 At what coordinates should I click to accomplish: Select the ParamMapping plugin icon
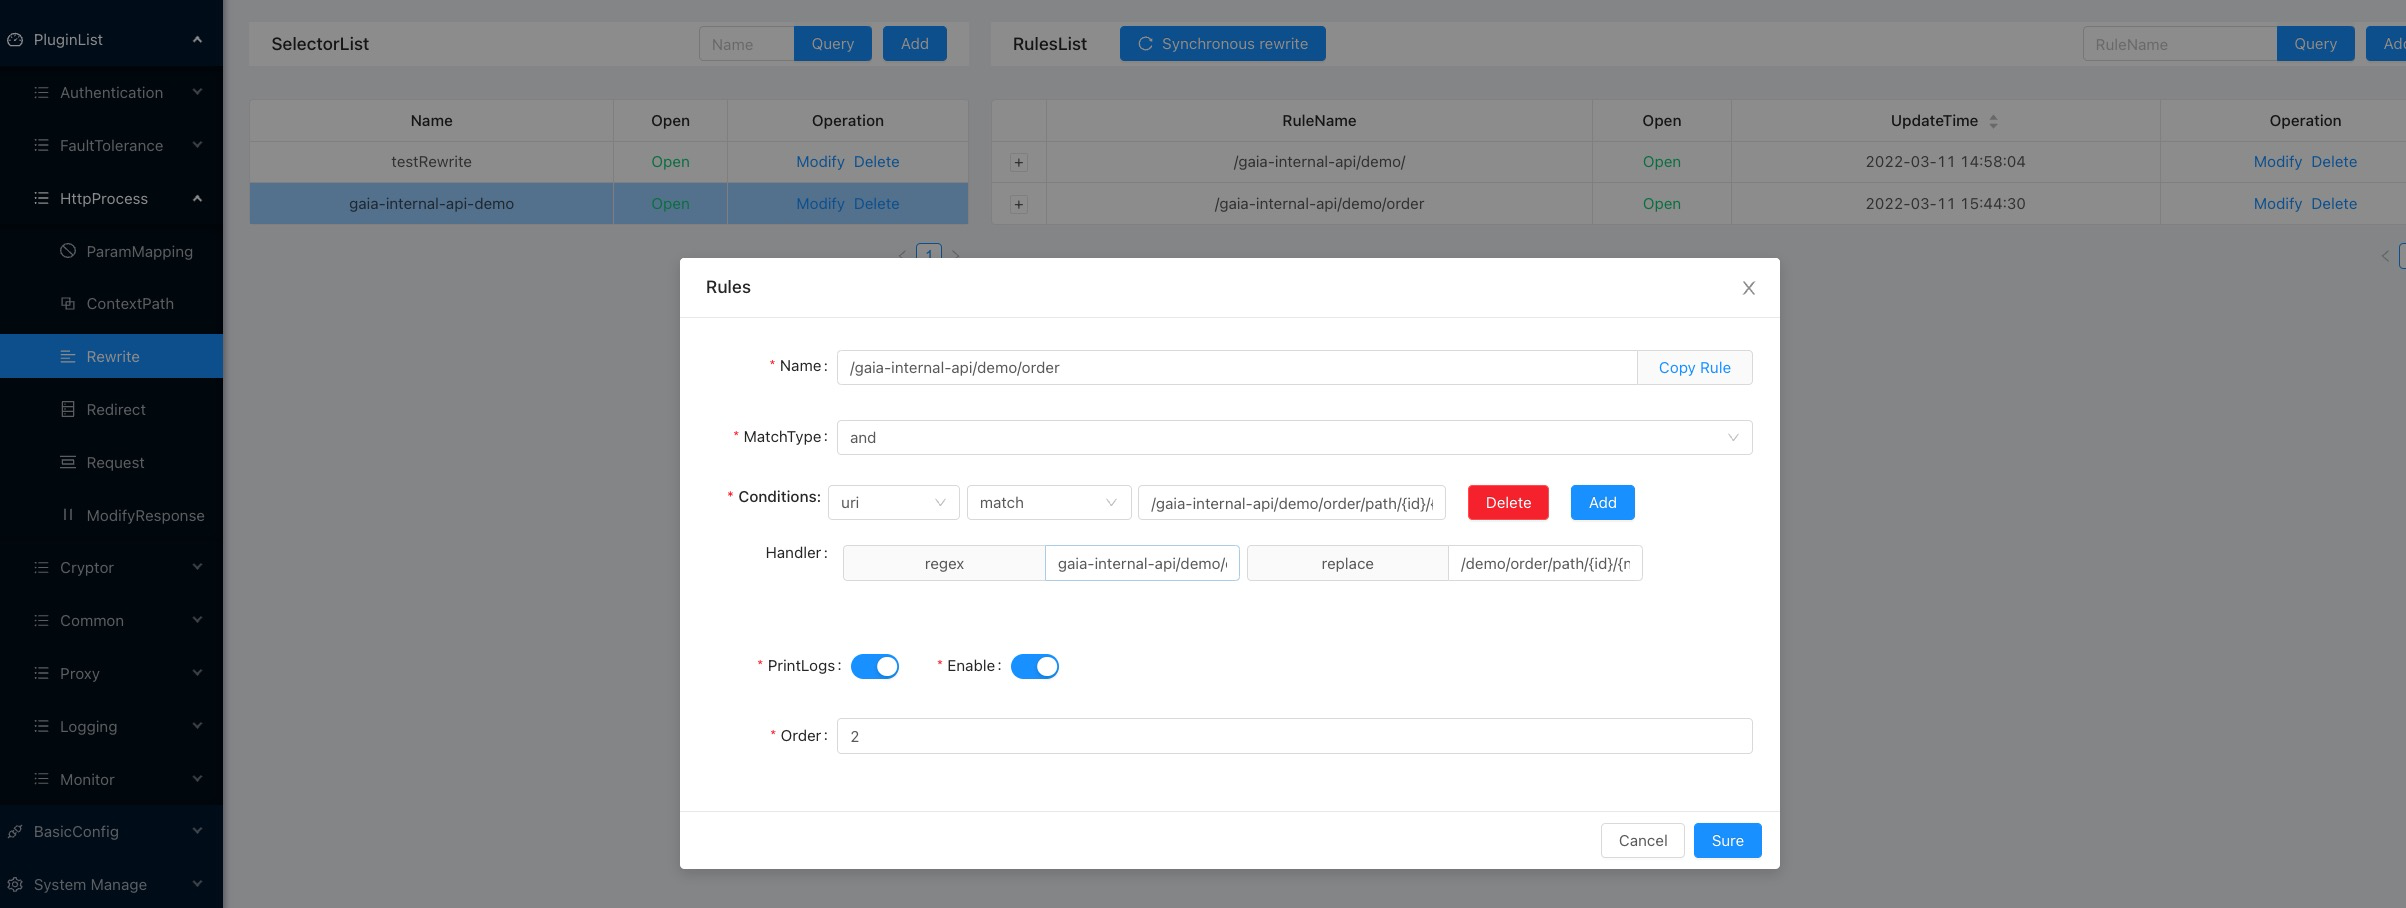tap(69, 250)
